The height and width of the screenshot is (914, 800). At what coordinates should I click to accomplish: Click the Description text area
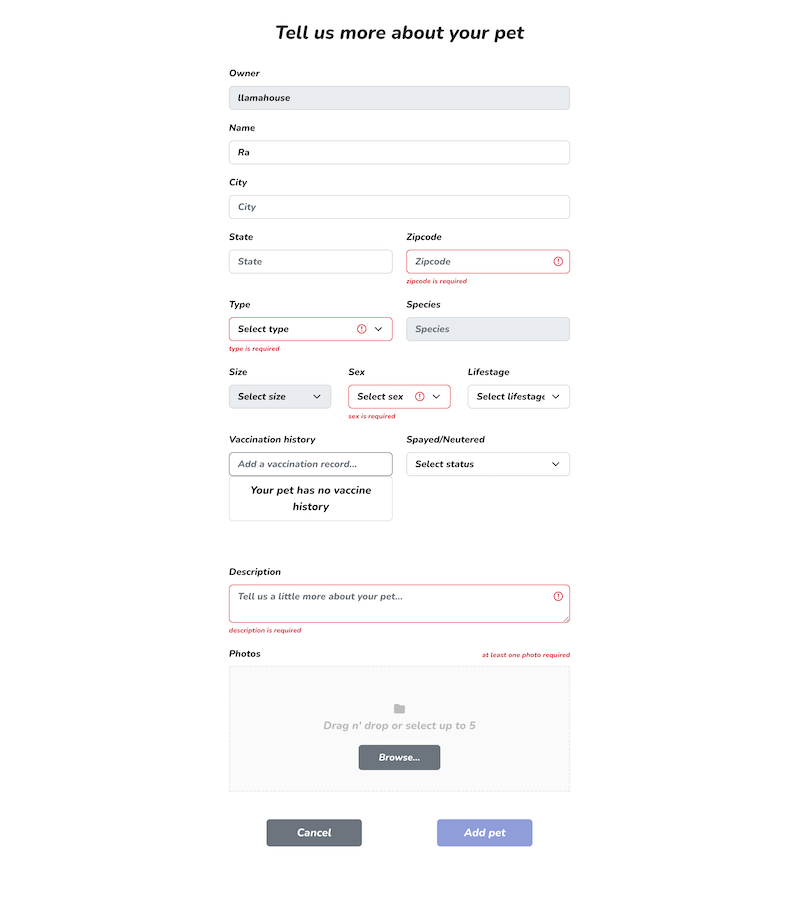390,604
